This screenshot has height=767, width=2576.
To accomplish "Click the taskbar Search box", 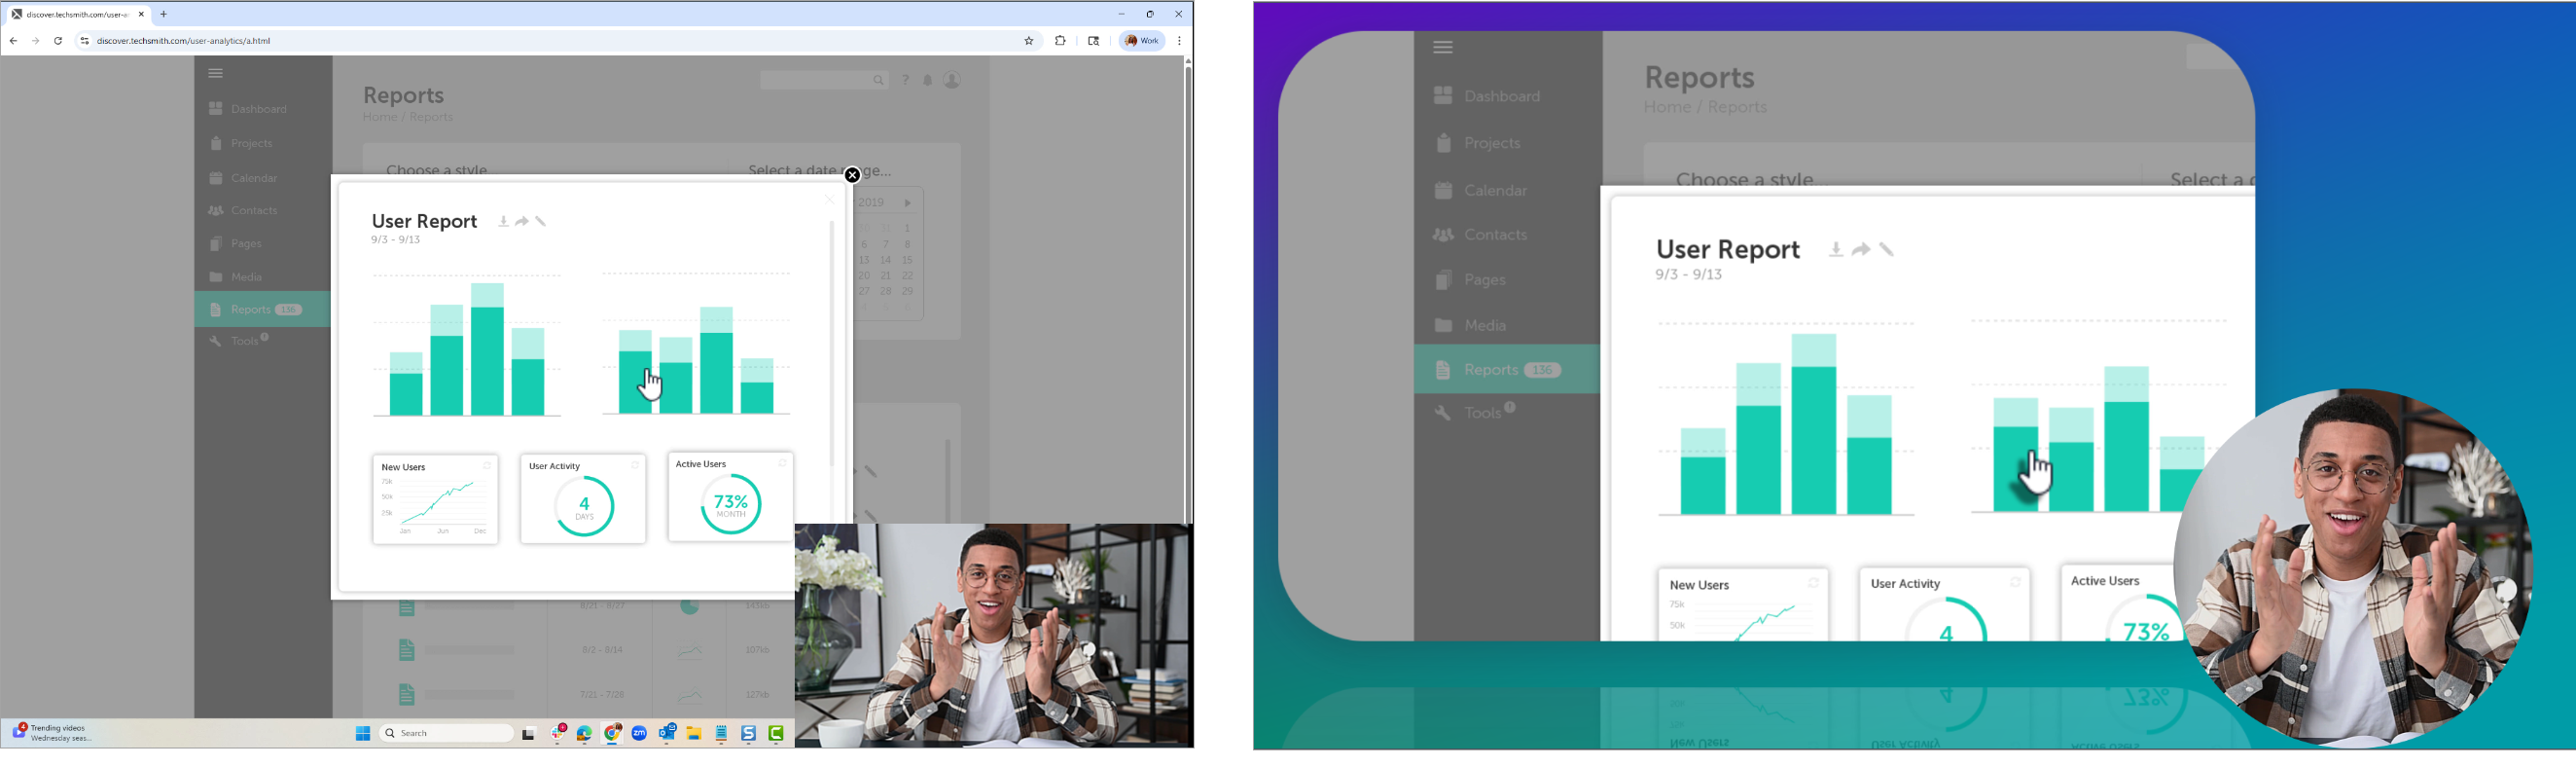I will click(446, 734).
